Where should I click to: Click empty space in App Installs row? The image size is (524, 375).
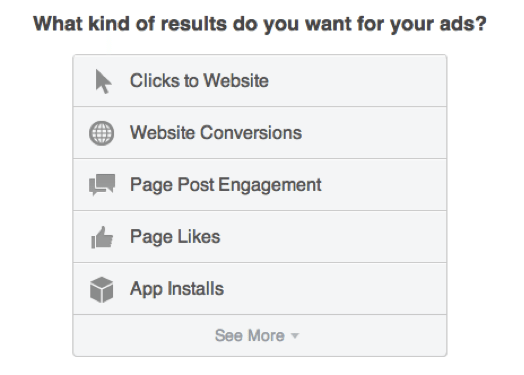(x=334, y=289)
